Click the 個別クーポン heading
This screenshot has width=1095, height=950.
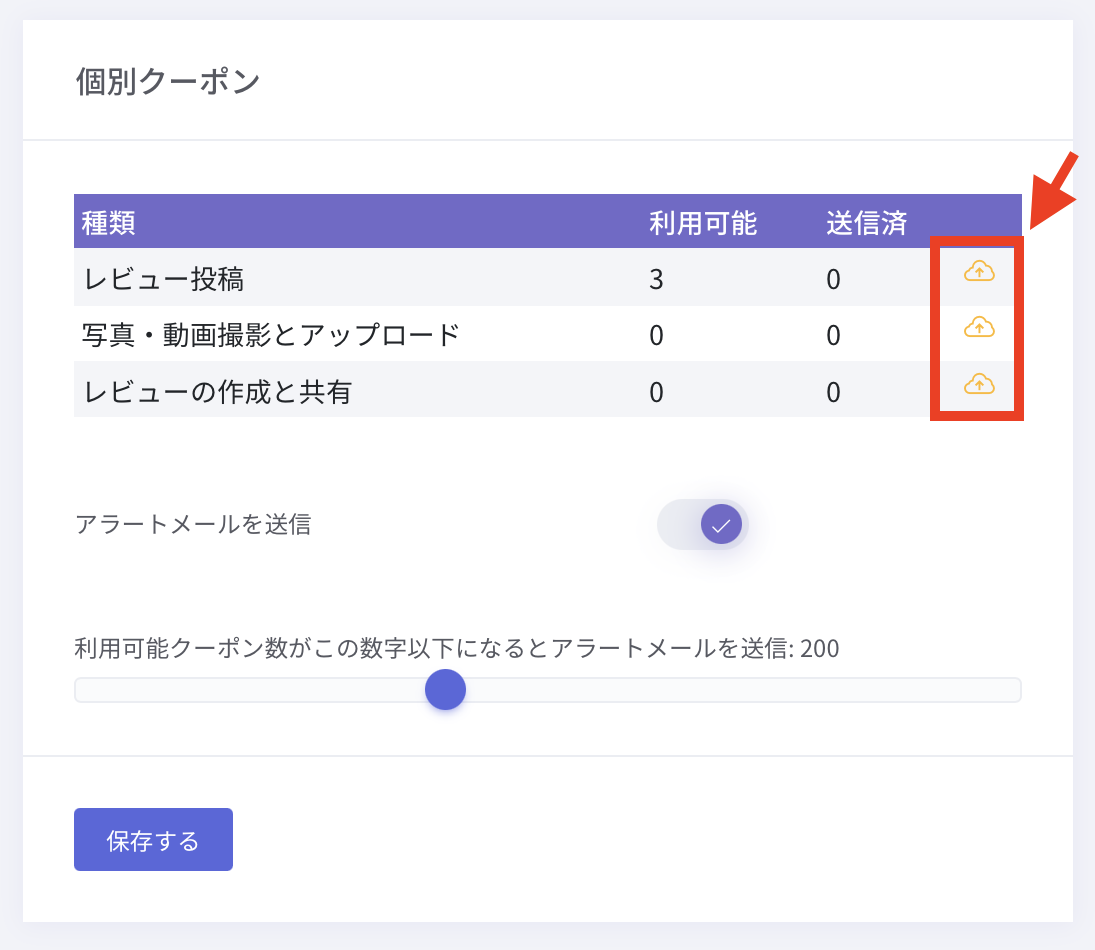(168, 82)
